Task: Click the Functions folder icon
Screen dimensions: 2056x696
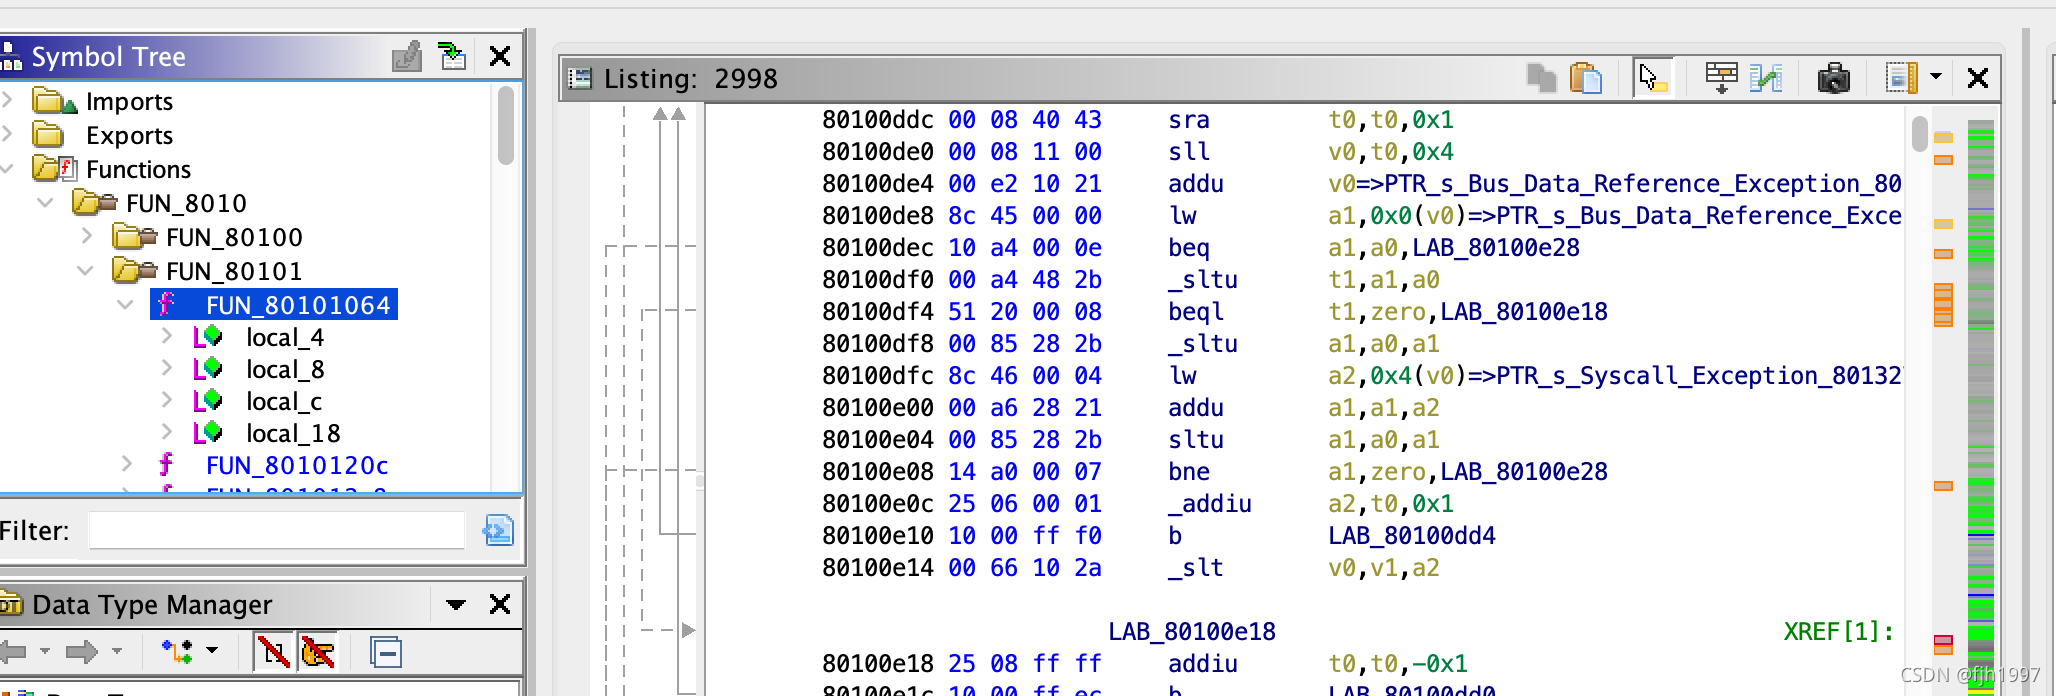Action: tap(55, 168)
